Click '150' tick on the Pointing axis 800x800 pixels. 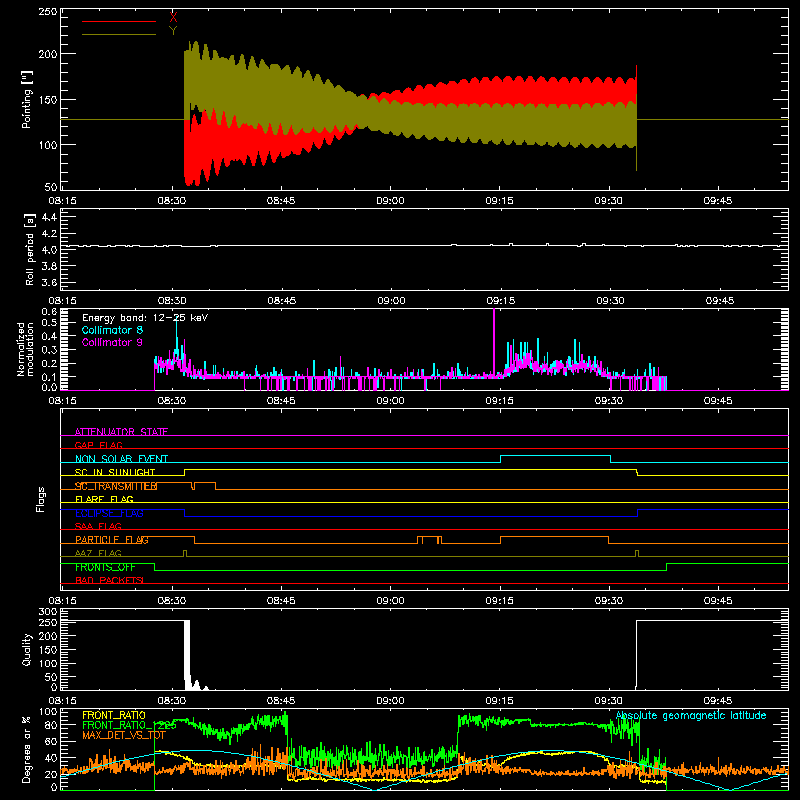point(48,99)
